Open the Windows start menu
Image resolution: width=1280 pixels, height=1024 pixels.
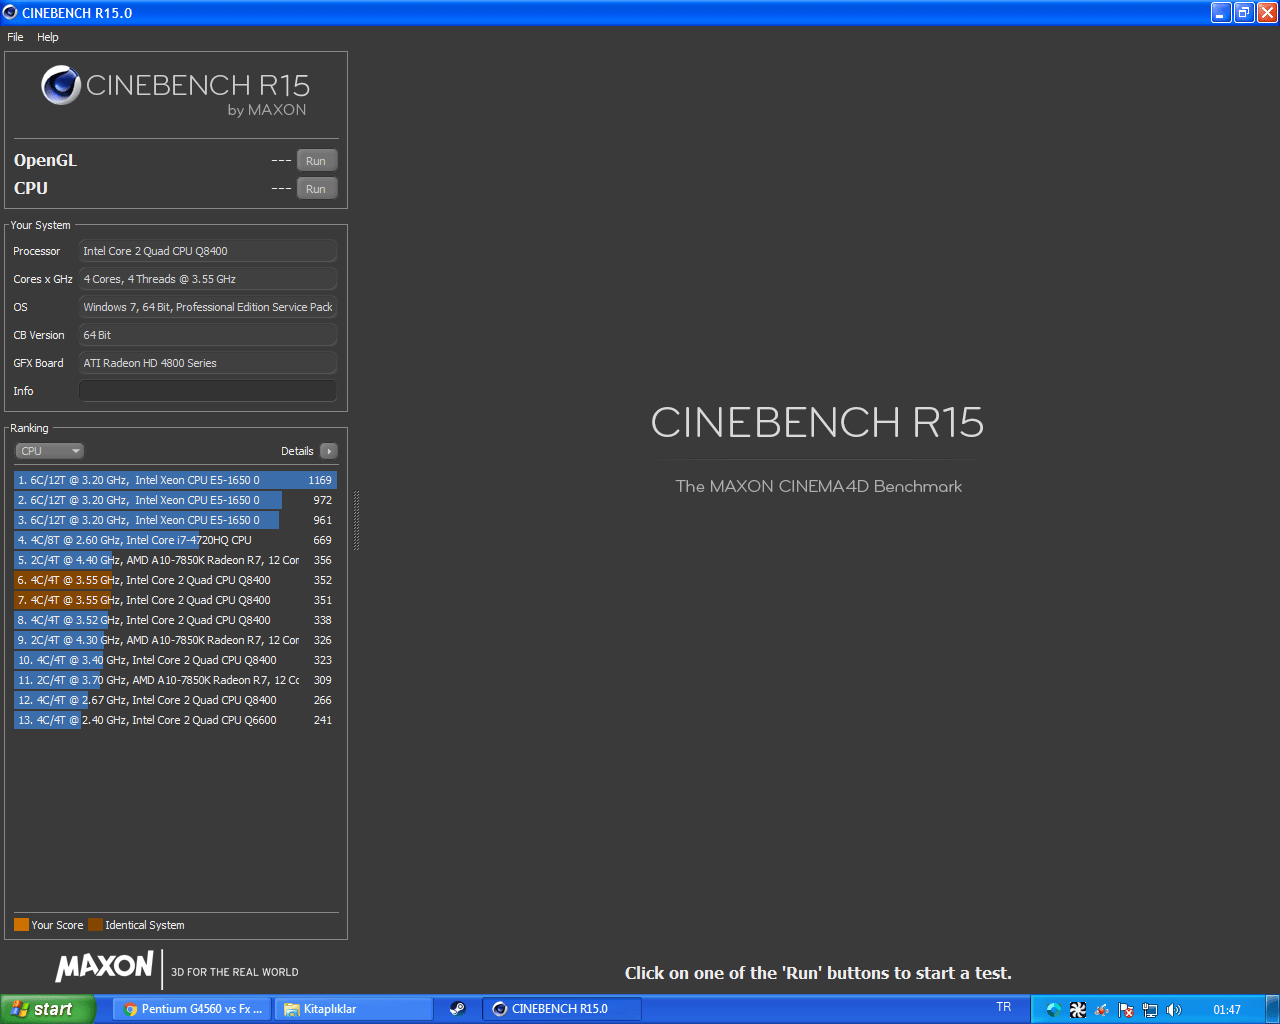pyautogui.click(x=47, y=1009)
